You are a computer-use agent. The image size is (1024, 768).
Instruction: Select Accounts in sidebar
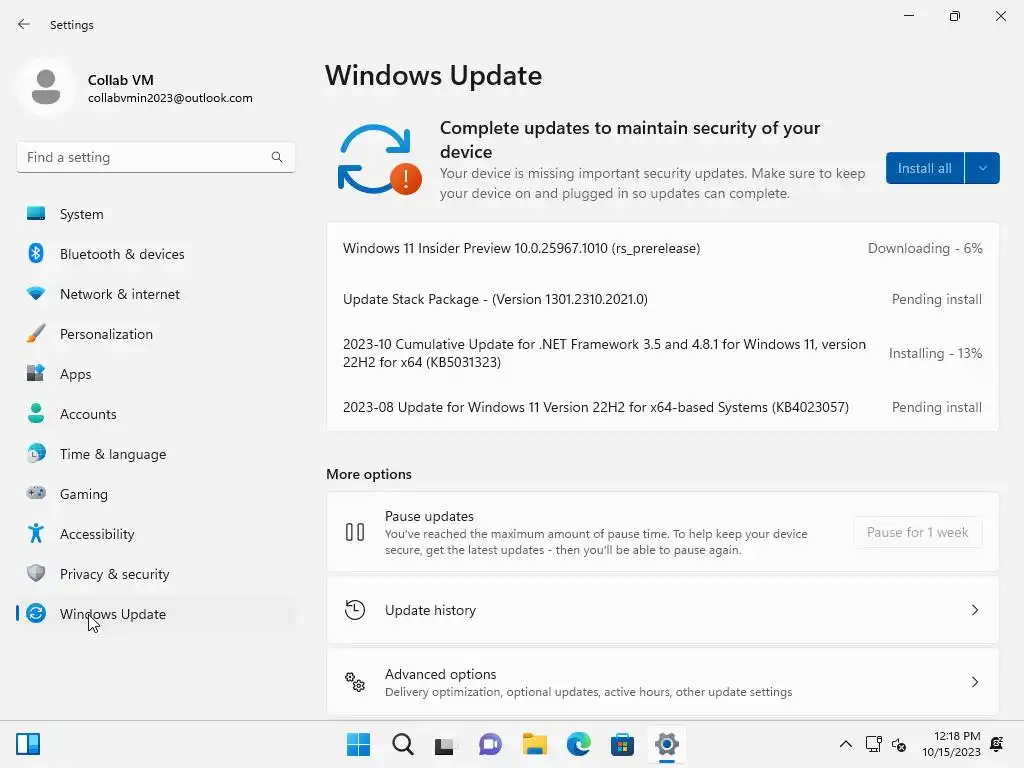coord(155,413)
